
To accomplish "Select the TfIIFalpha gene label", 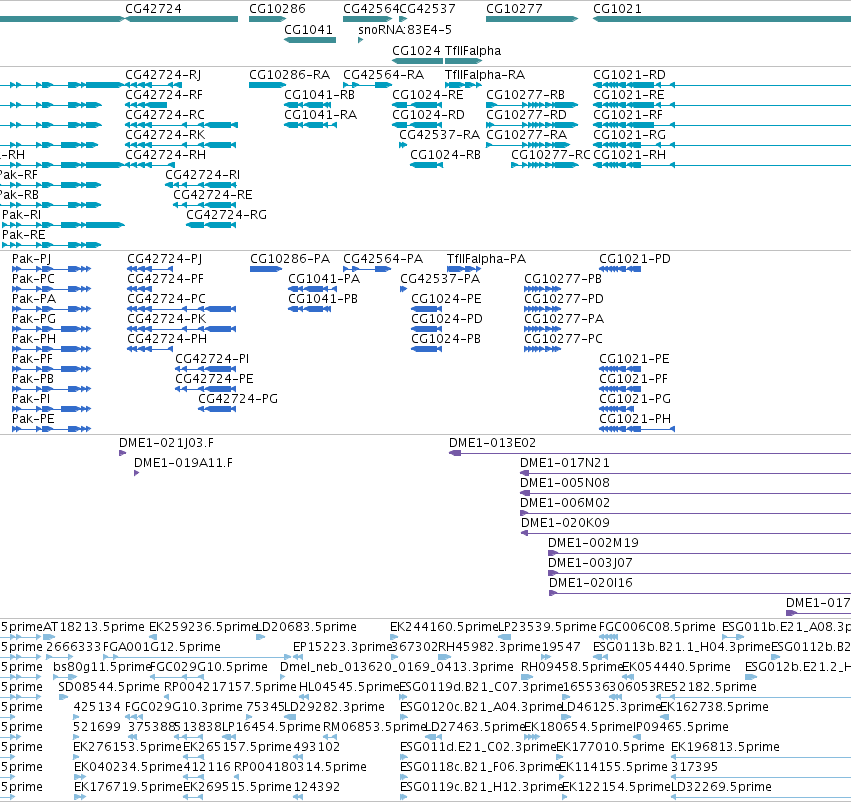I will coord(473,50).
